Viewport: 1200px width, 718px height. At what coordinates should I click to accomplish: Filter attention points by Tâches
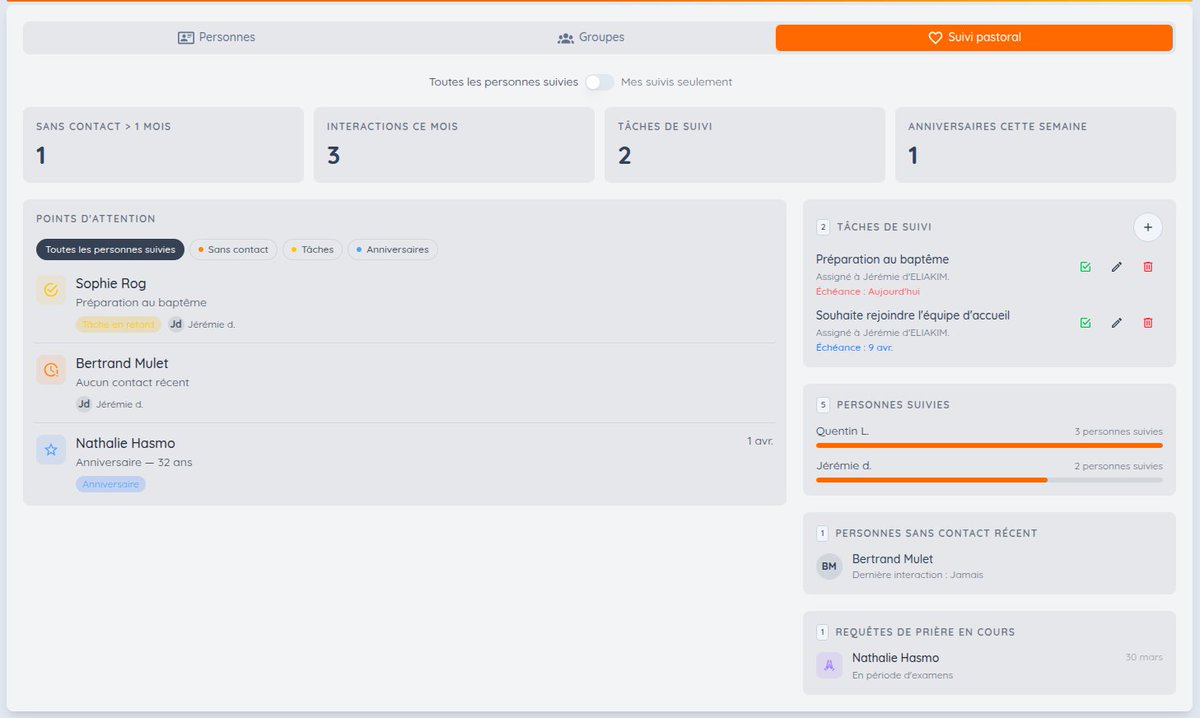pos(312,250)
